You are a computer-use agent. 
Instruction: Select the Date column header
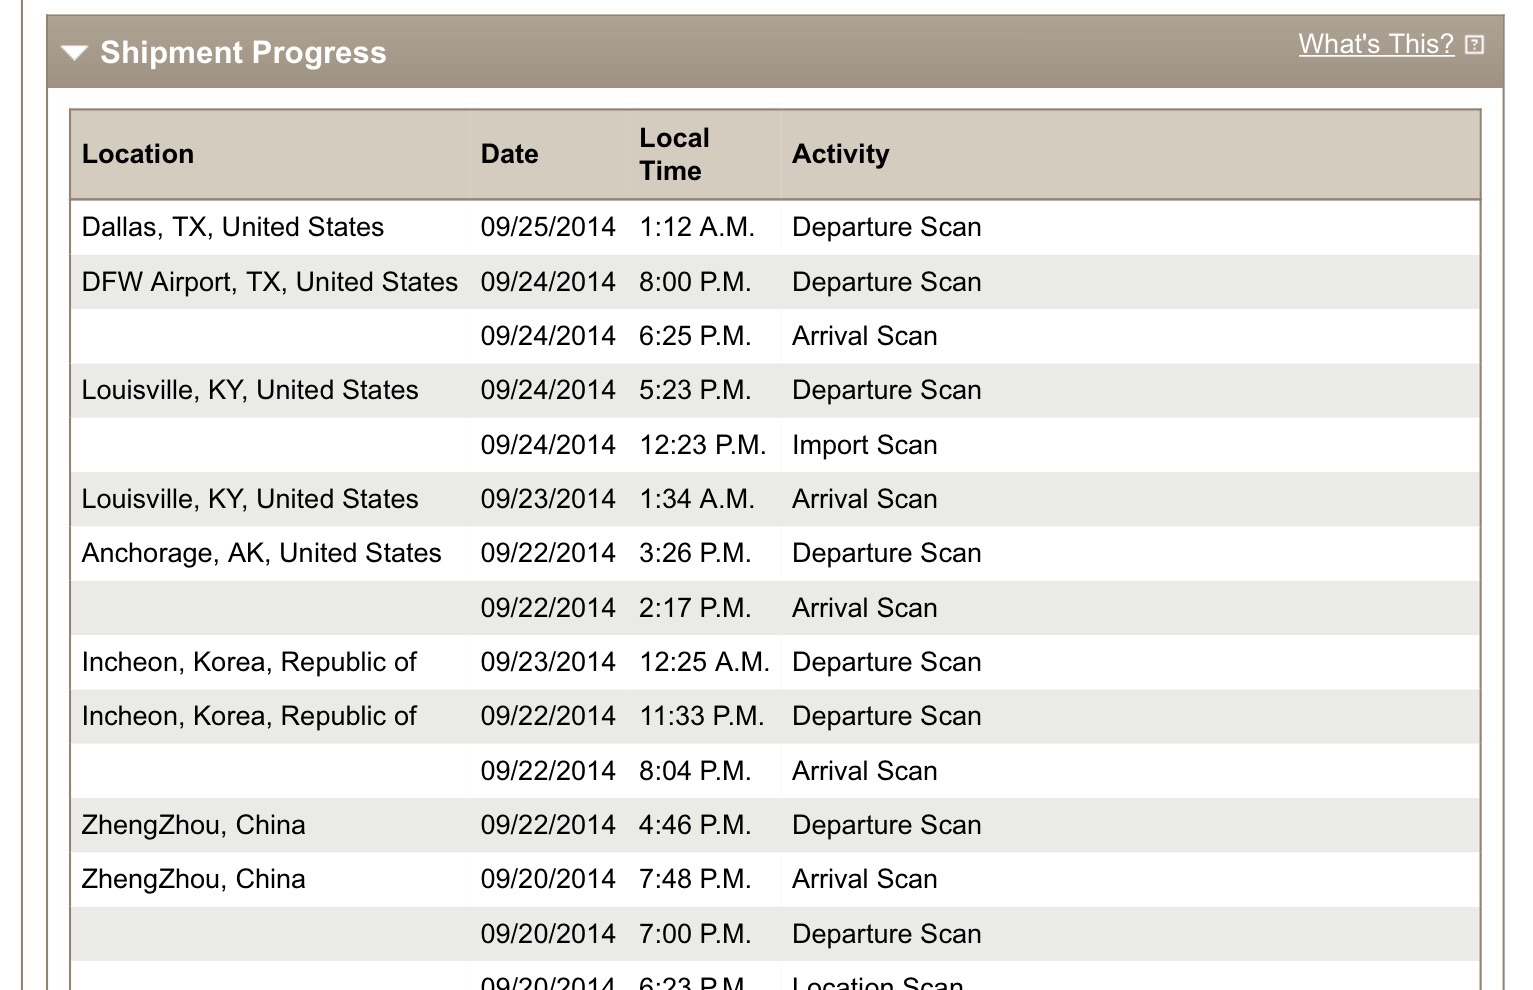(x=509, y=154)
